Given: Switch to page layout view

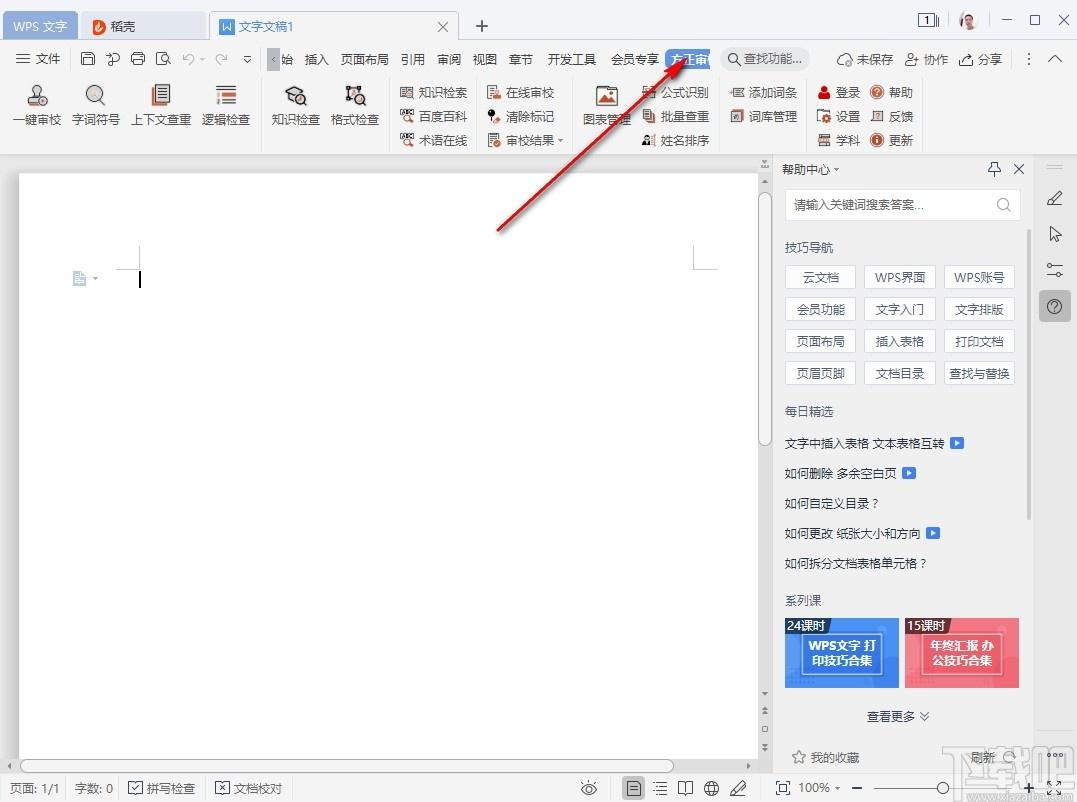Looking at the screenshot, I should [x=633, y=788].
